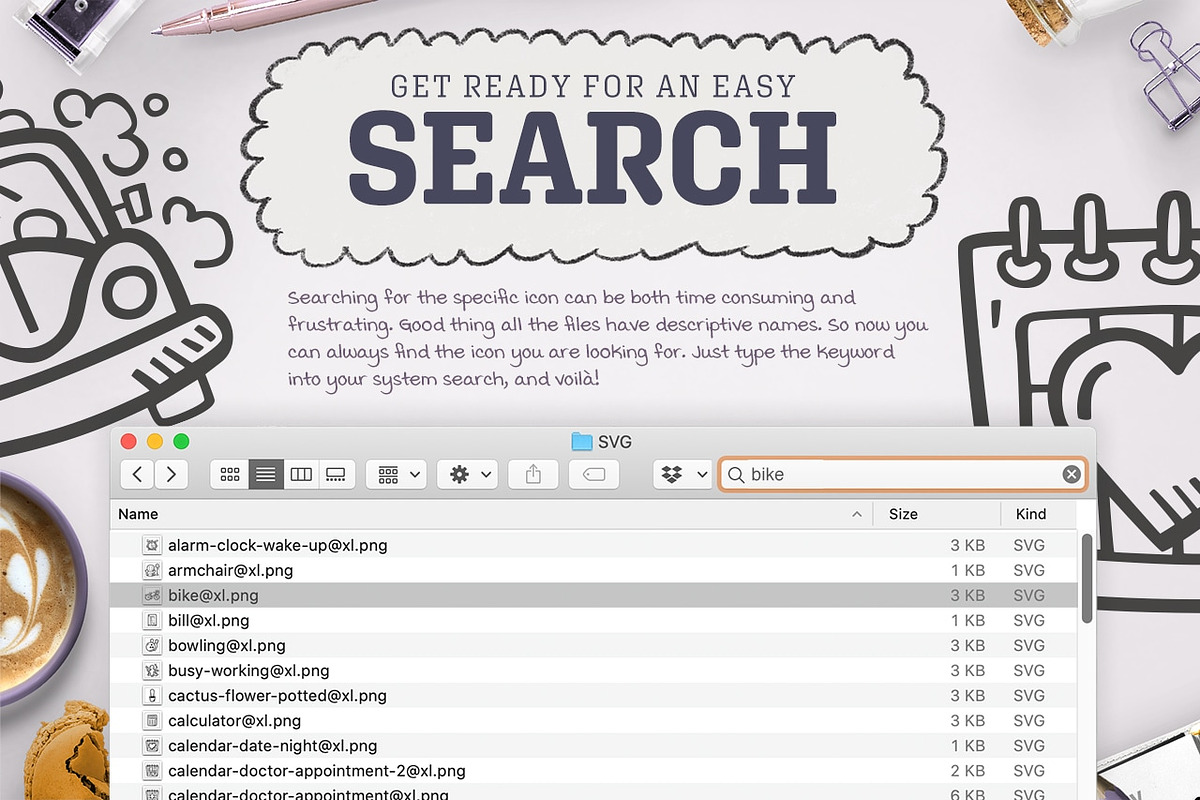
Task: Click the calendar-date-night file icon
Action: click(x=152, y=745)
